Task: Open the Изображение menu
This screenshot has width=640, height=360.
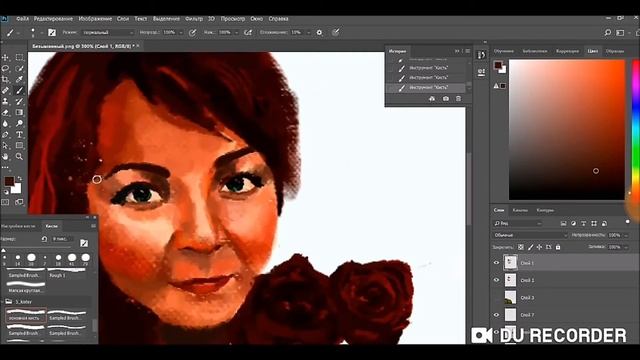Action: (95, 19)
